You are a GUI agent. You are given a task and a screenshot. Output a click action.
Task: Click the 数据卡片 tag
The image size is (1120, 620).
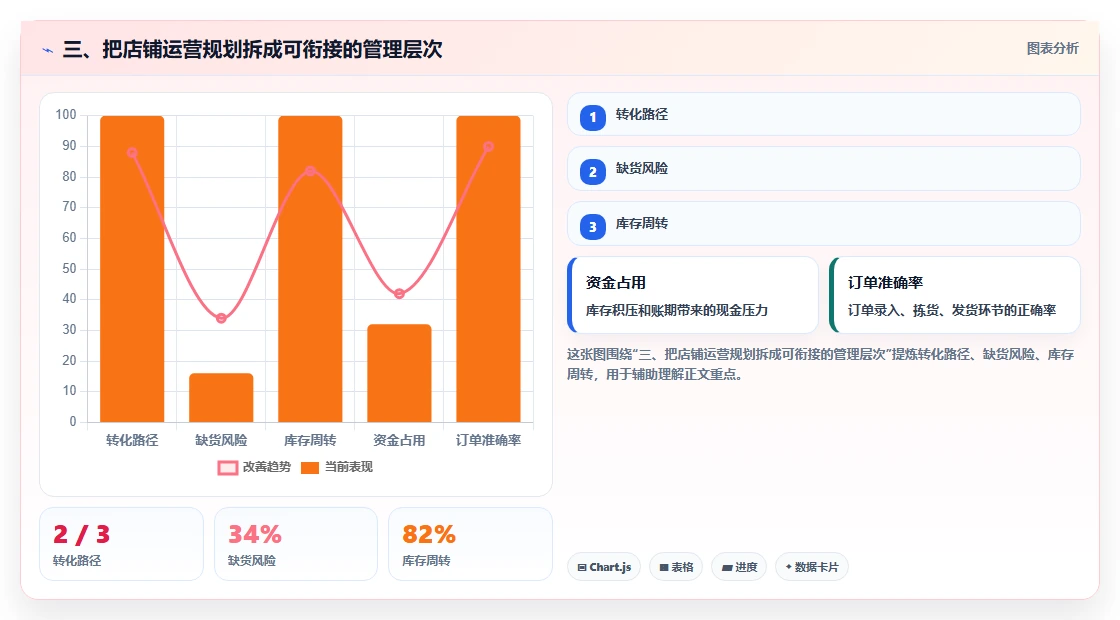[811, 567]
